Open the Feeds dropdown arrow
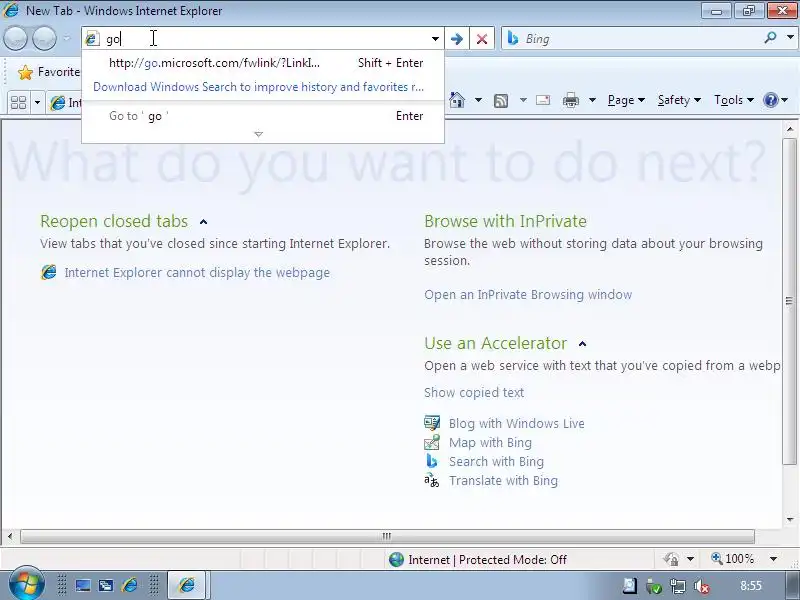The width and height of the screenshot is (800, 600). [x=523, y=100]
